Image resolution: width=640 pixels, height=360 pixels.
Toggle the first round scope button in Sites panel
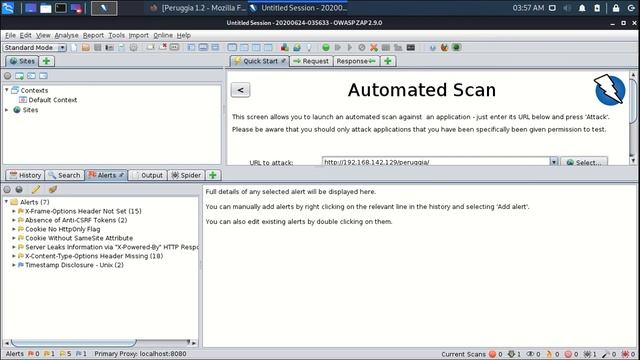(7, 76)
